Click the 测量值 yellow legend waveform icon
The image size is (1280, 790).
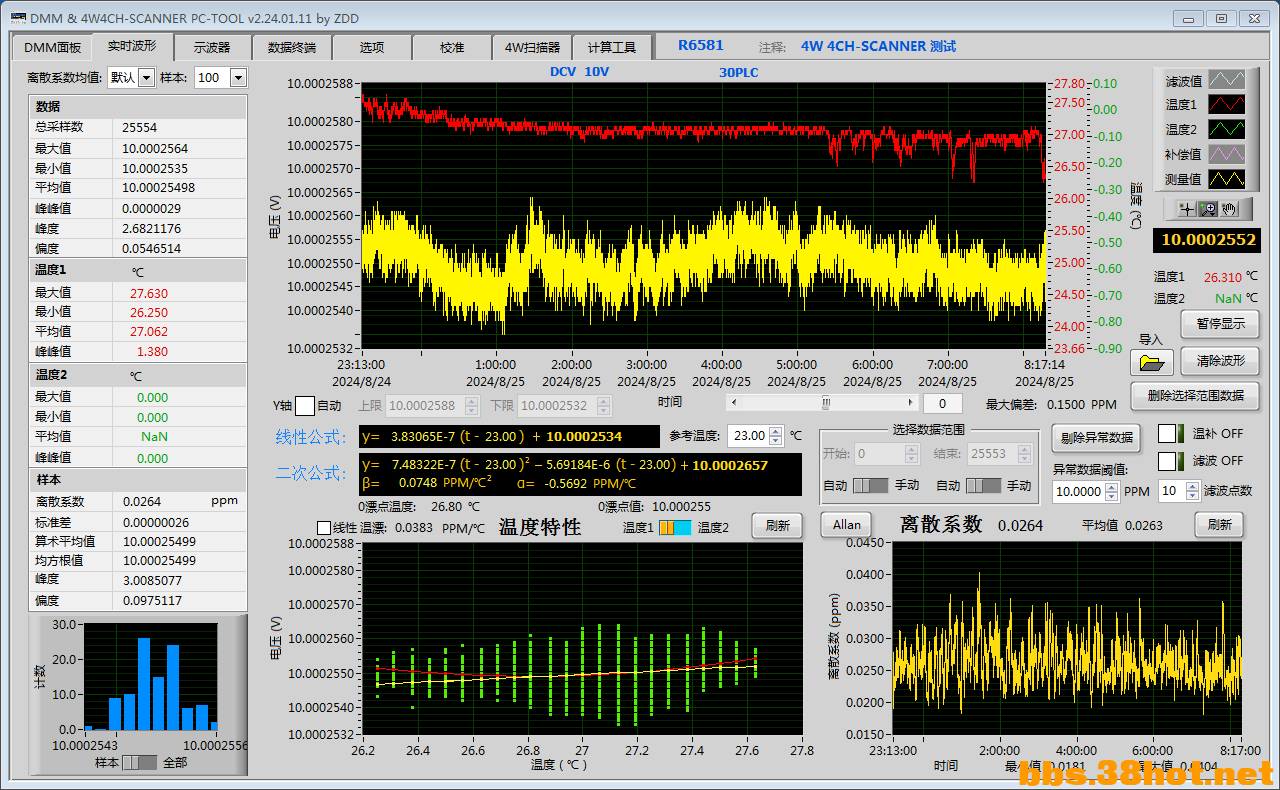click(1227, 179)
